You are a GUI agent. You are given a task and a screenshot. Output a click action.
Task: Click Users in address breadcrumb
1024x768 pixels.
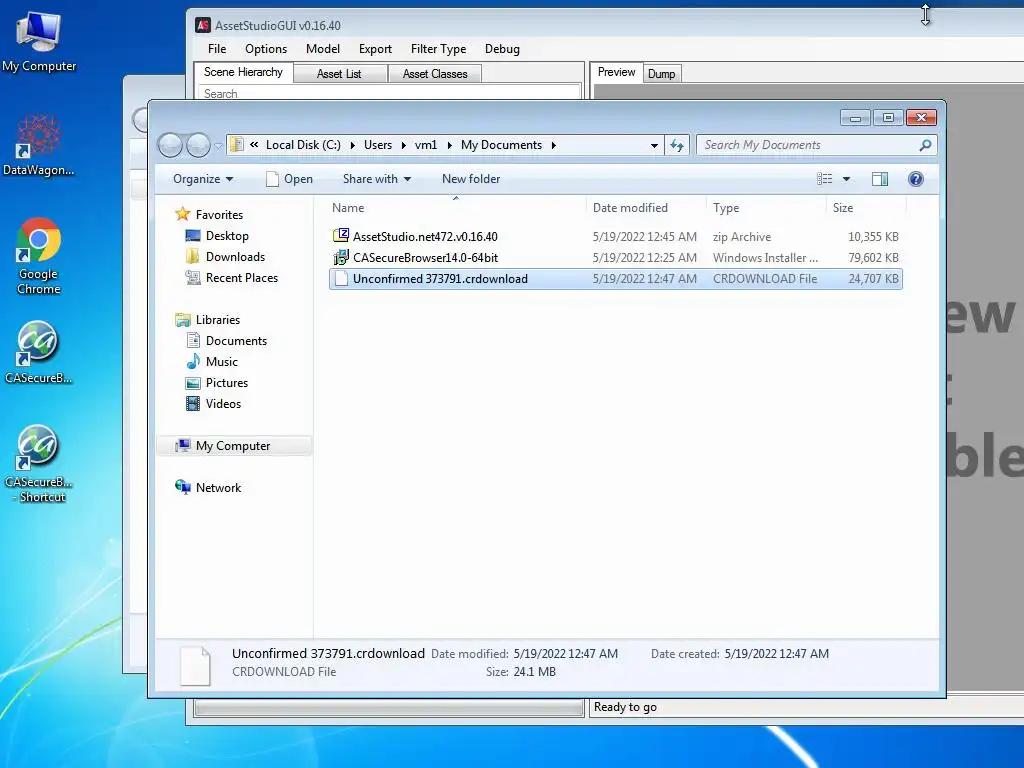point(378,145)
